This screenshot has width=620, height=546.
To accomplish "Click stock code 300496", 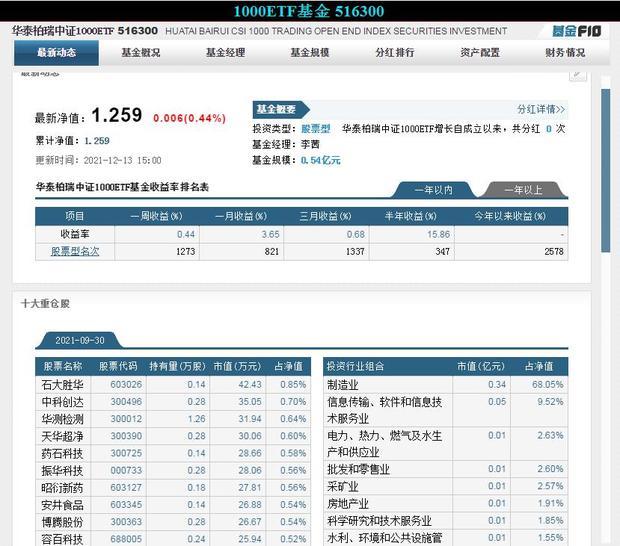I will tap(126, 402).
